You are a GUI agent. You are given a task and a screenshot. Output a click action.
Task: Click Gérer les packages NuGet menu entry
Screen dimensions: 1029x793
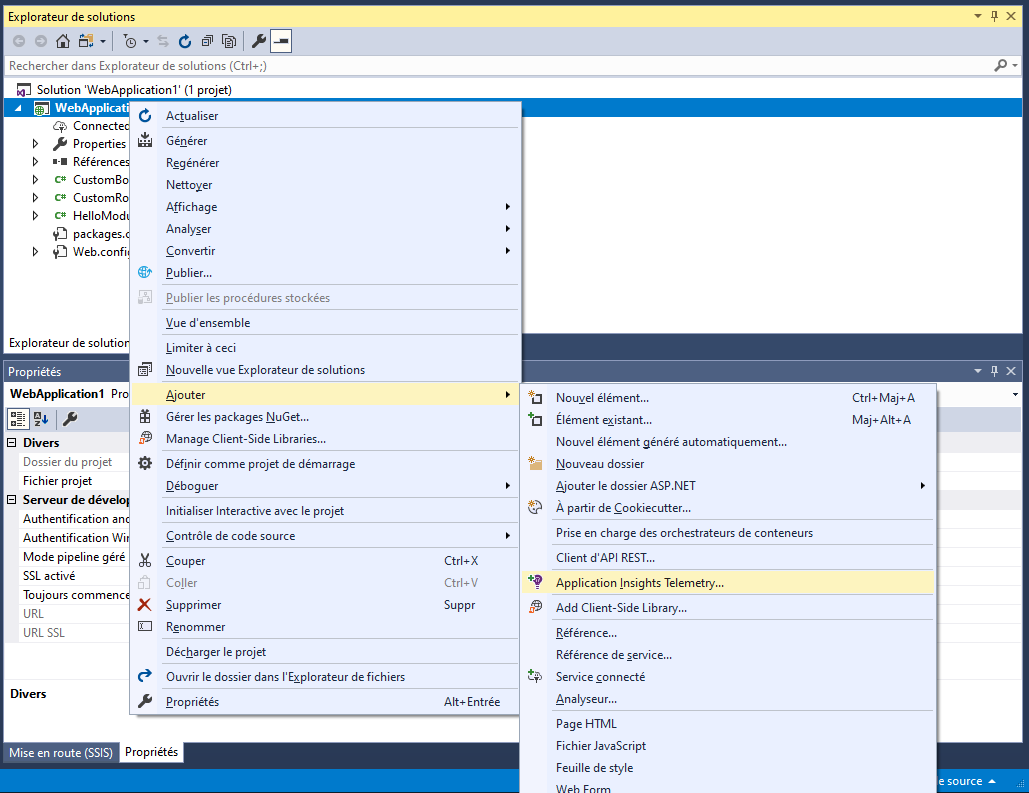pyautogui.click(x=237, y=416)
